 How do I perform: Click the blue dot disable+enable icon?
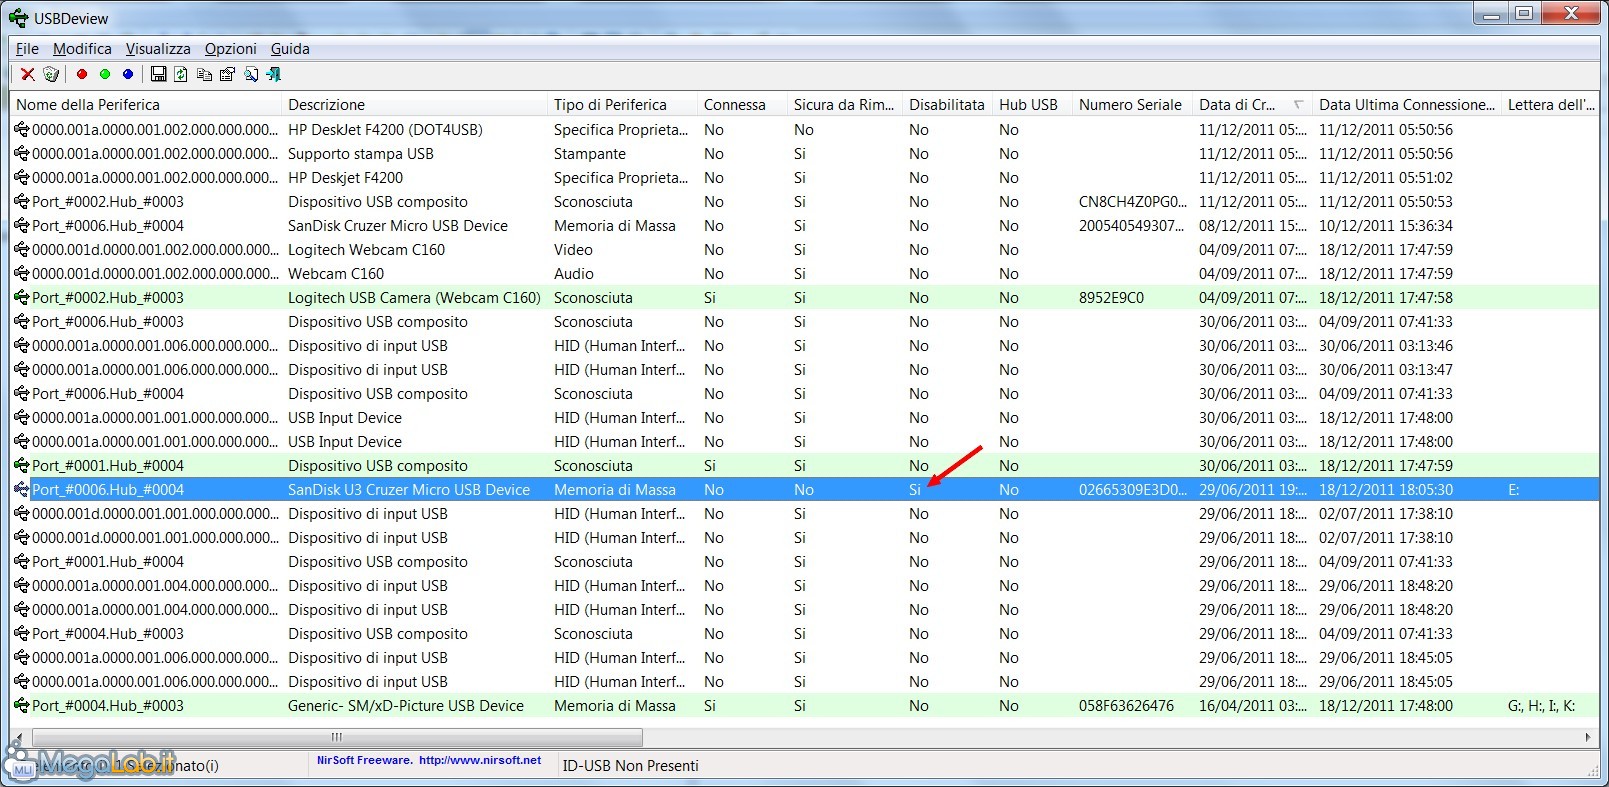pyautogui.click(x=128, y=74)
